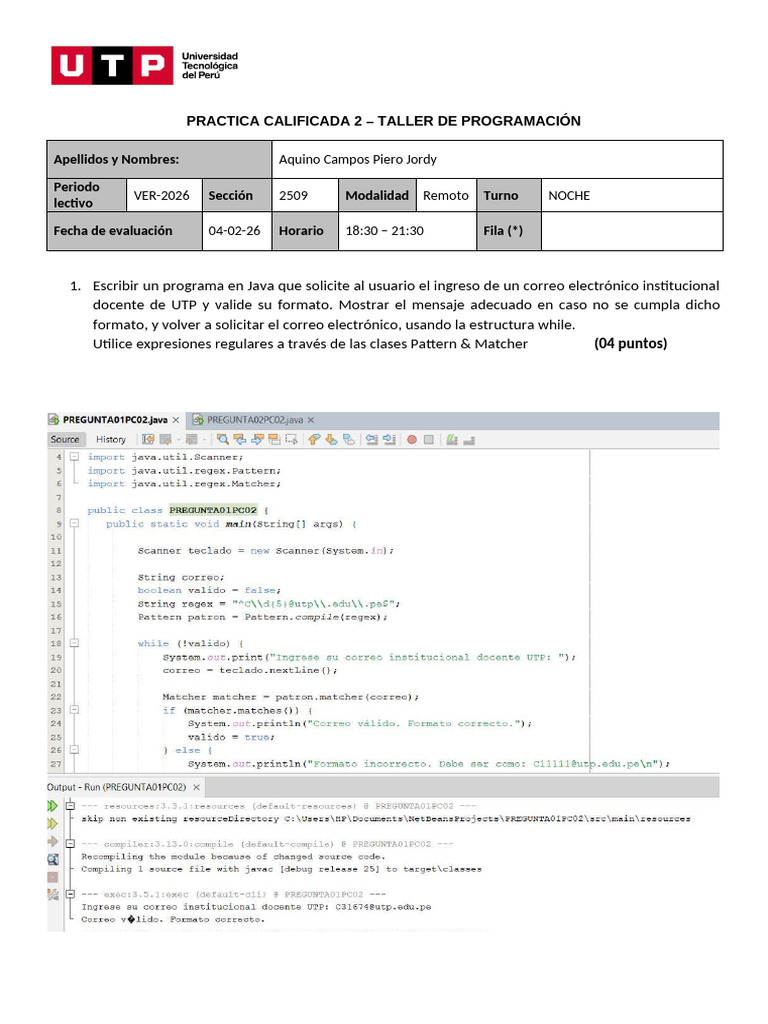The image size is (768, 1024).
Task: Select the History view button
Action: tap(111, 440)
